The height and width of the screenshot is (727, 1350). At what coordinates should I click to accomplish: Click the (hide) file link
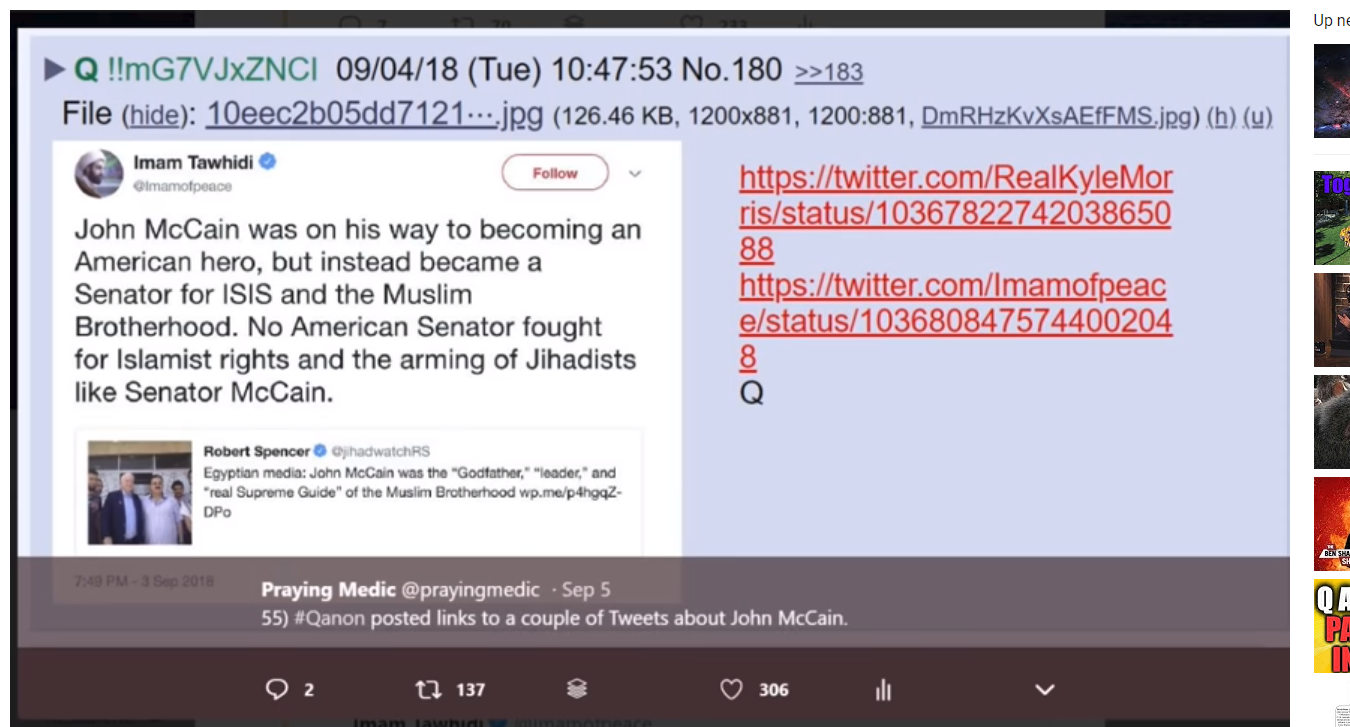click(155, 117)
